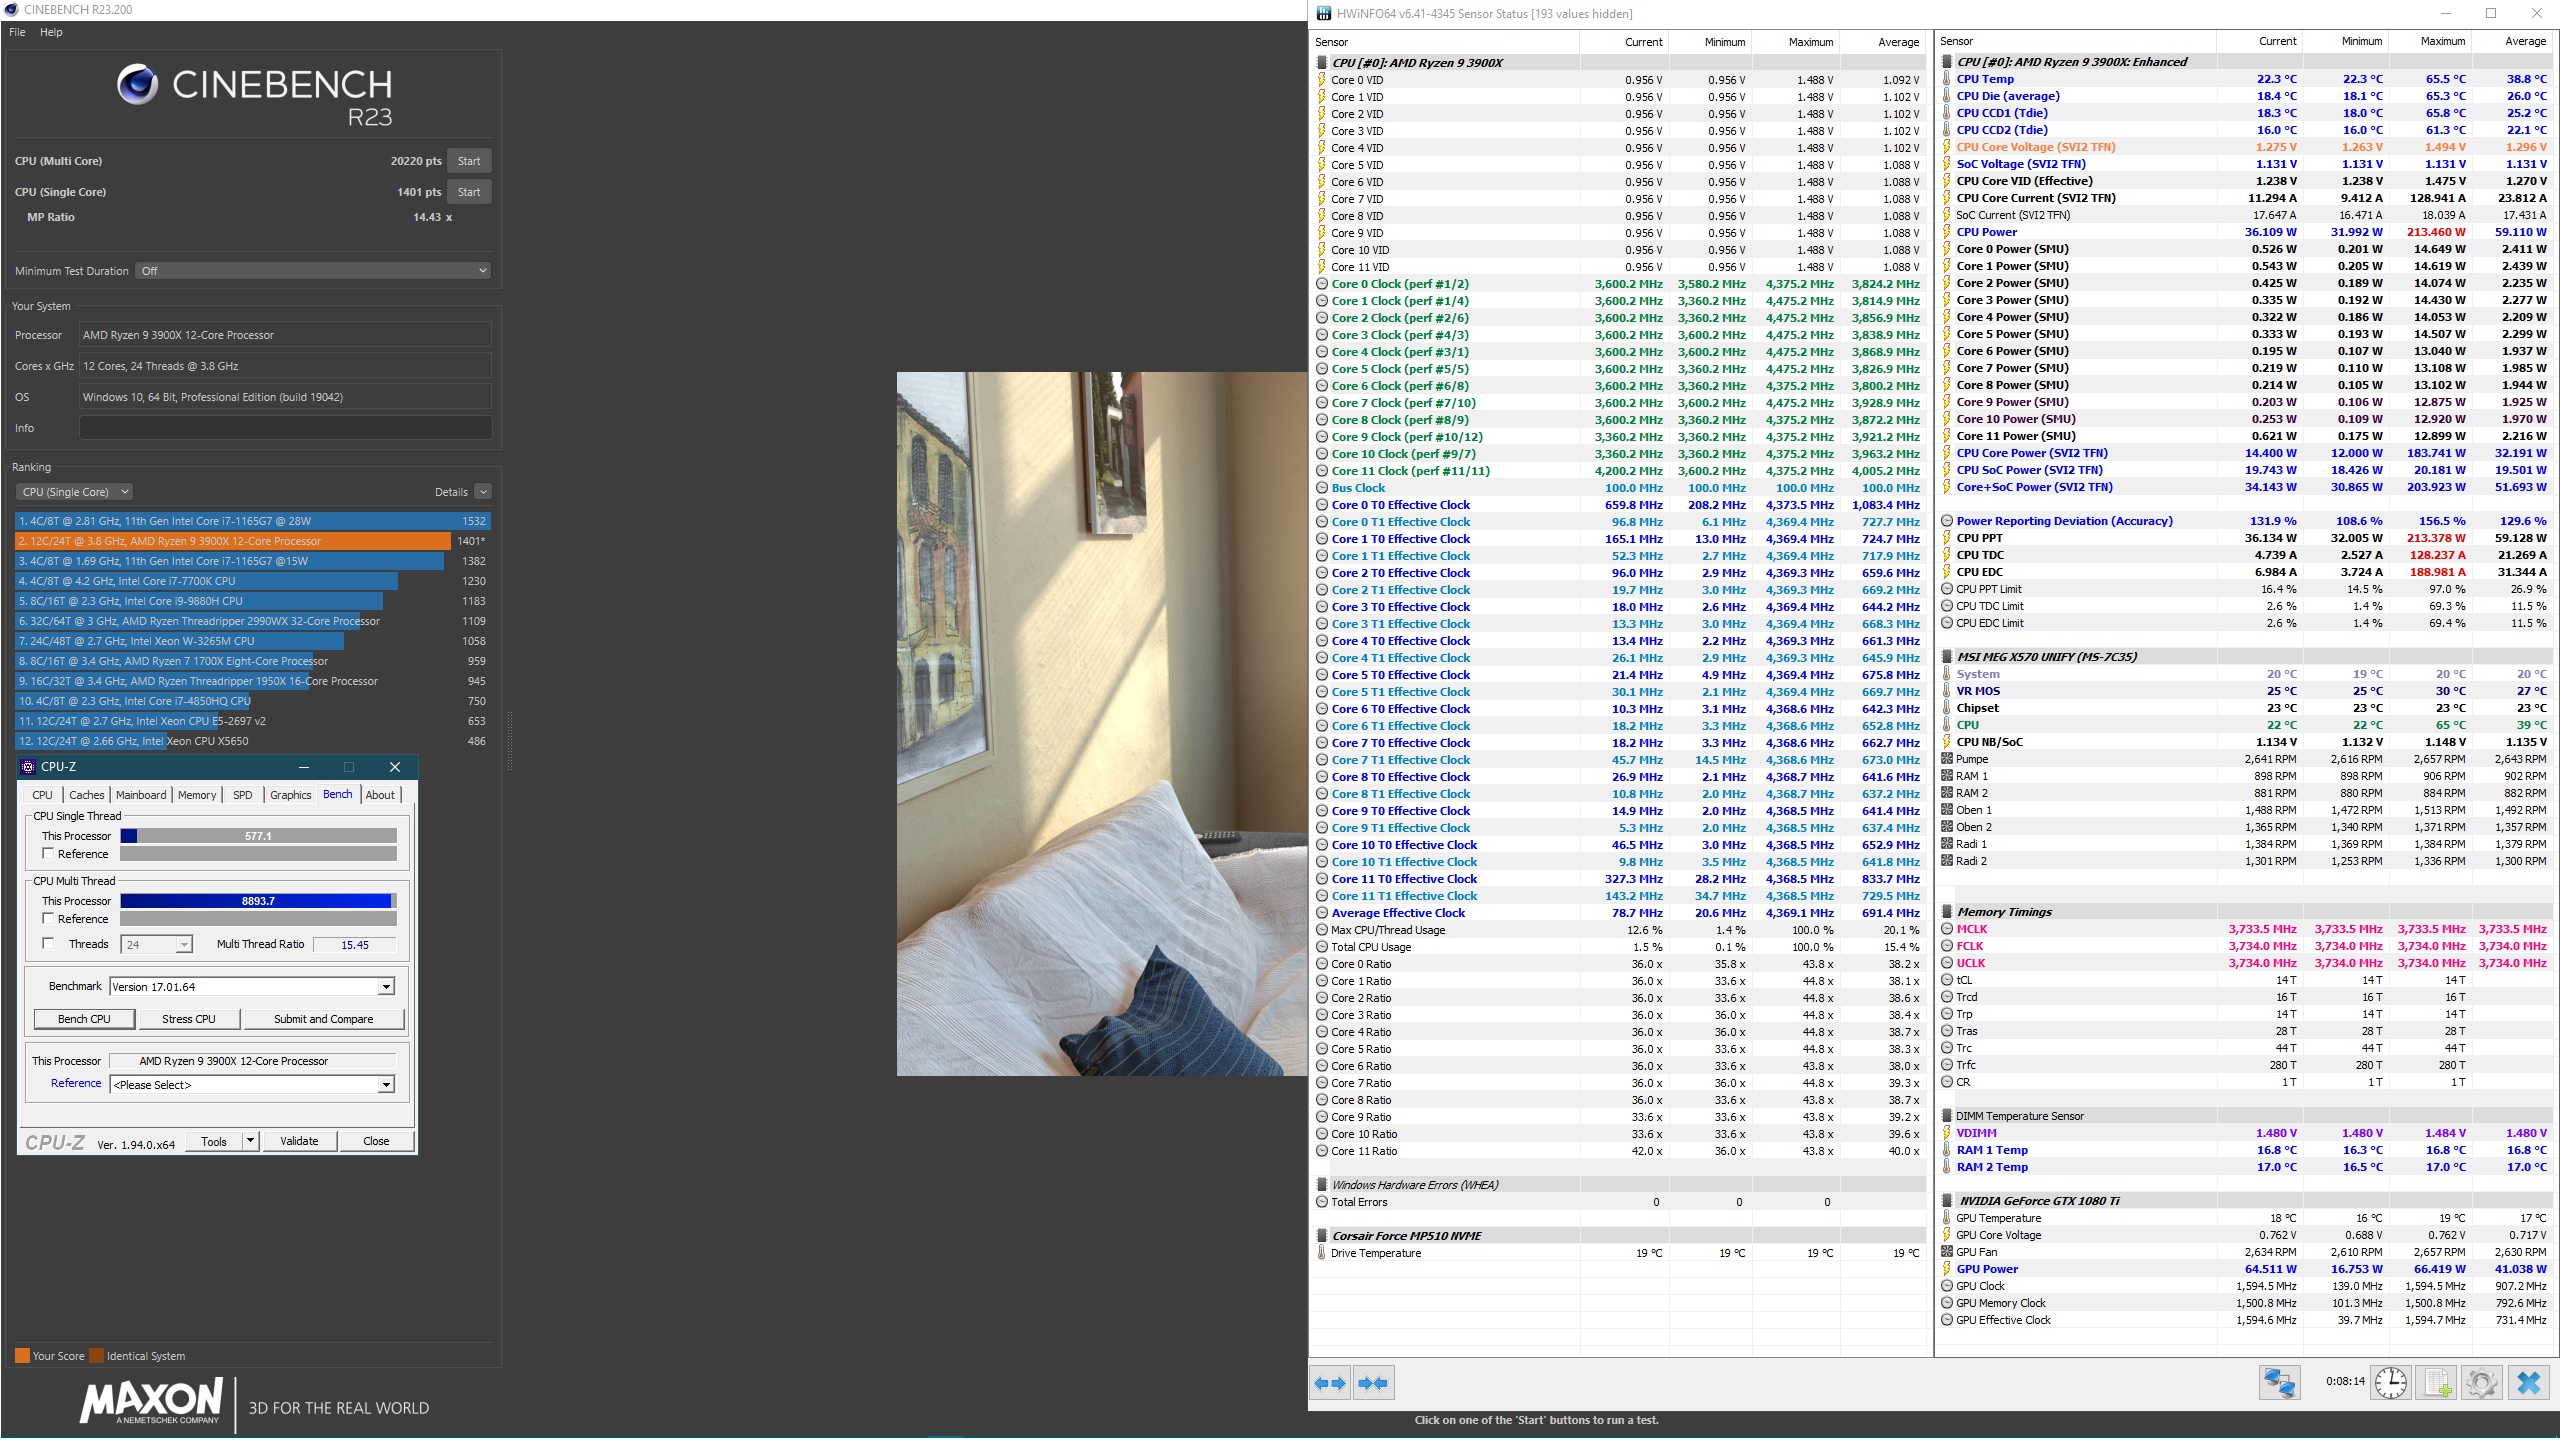Viewport: 2560px width, 1440px height.
Task: Click the clock reset timer icon
Action: point(2391,1382)
